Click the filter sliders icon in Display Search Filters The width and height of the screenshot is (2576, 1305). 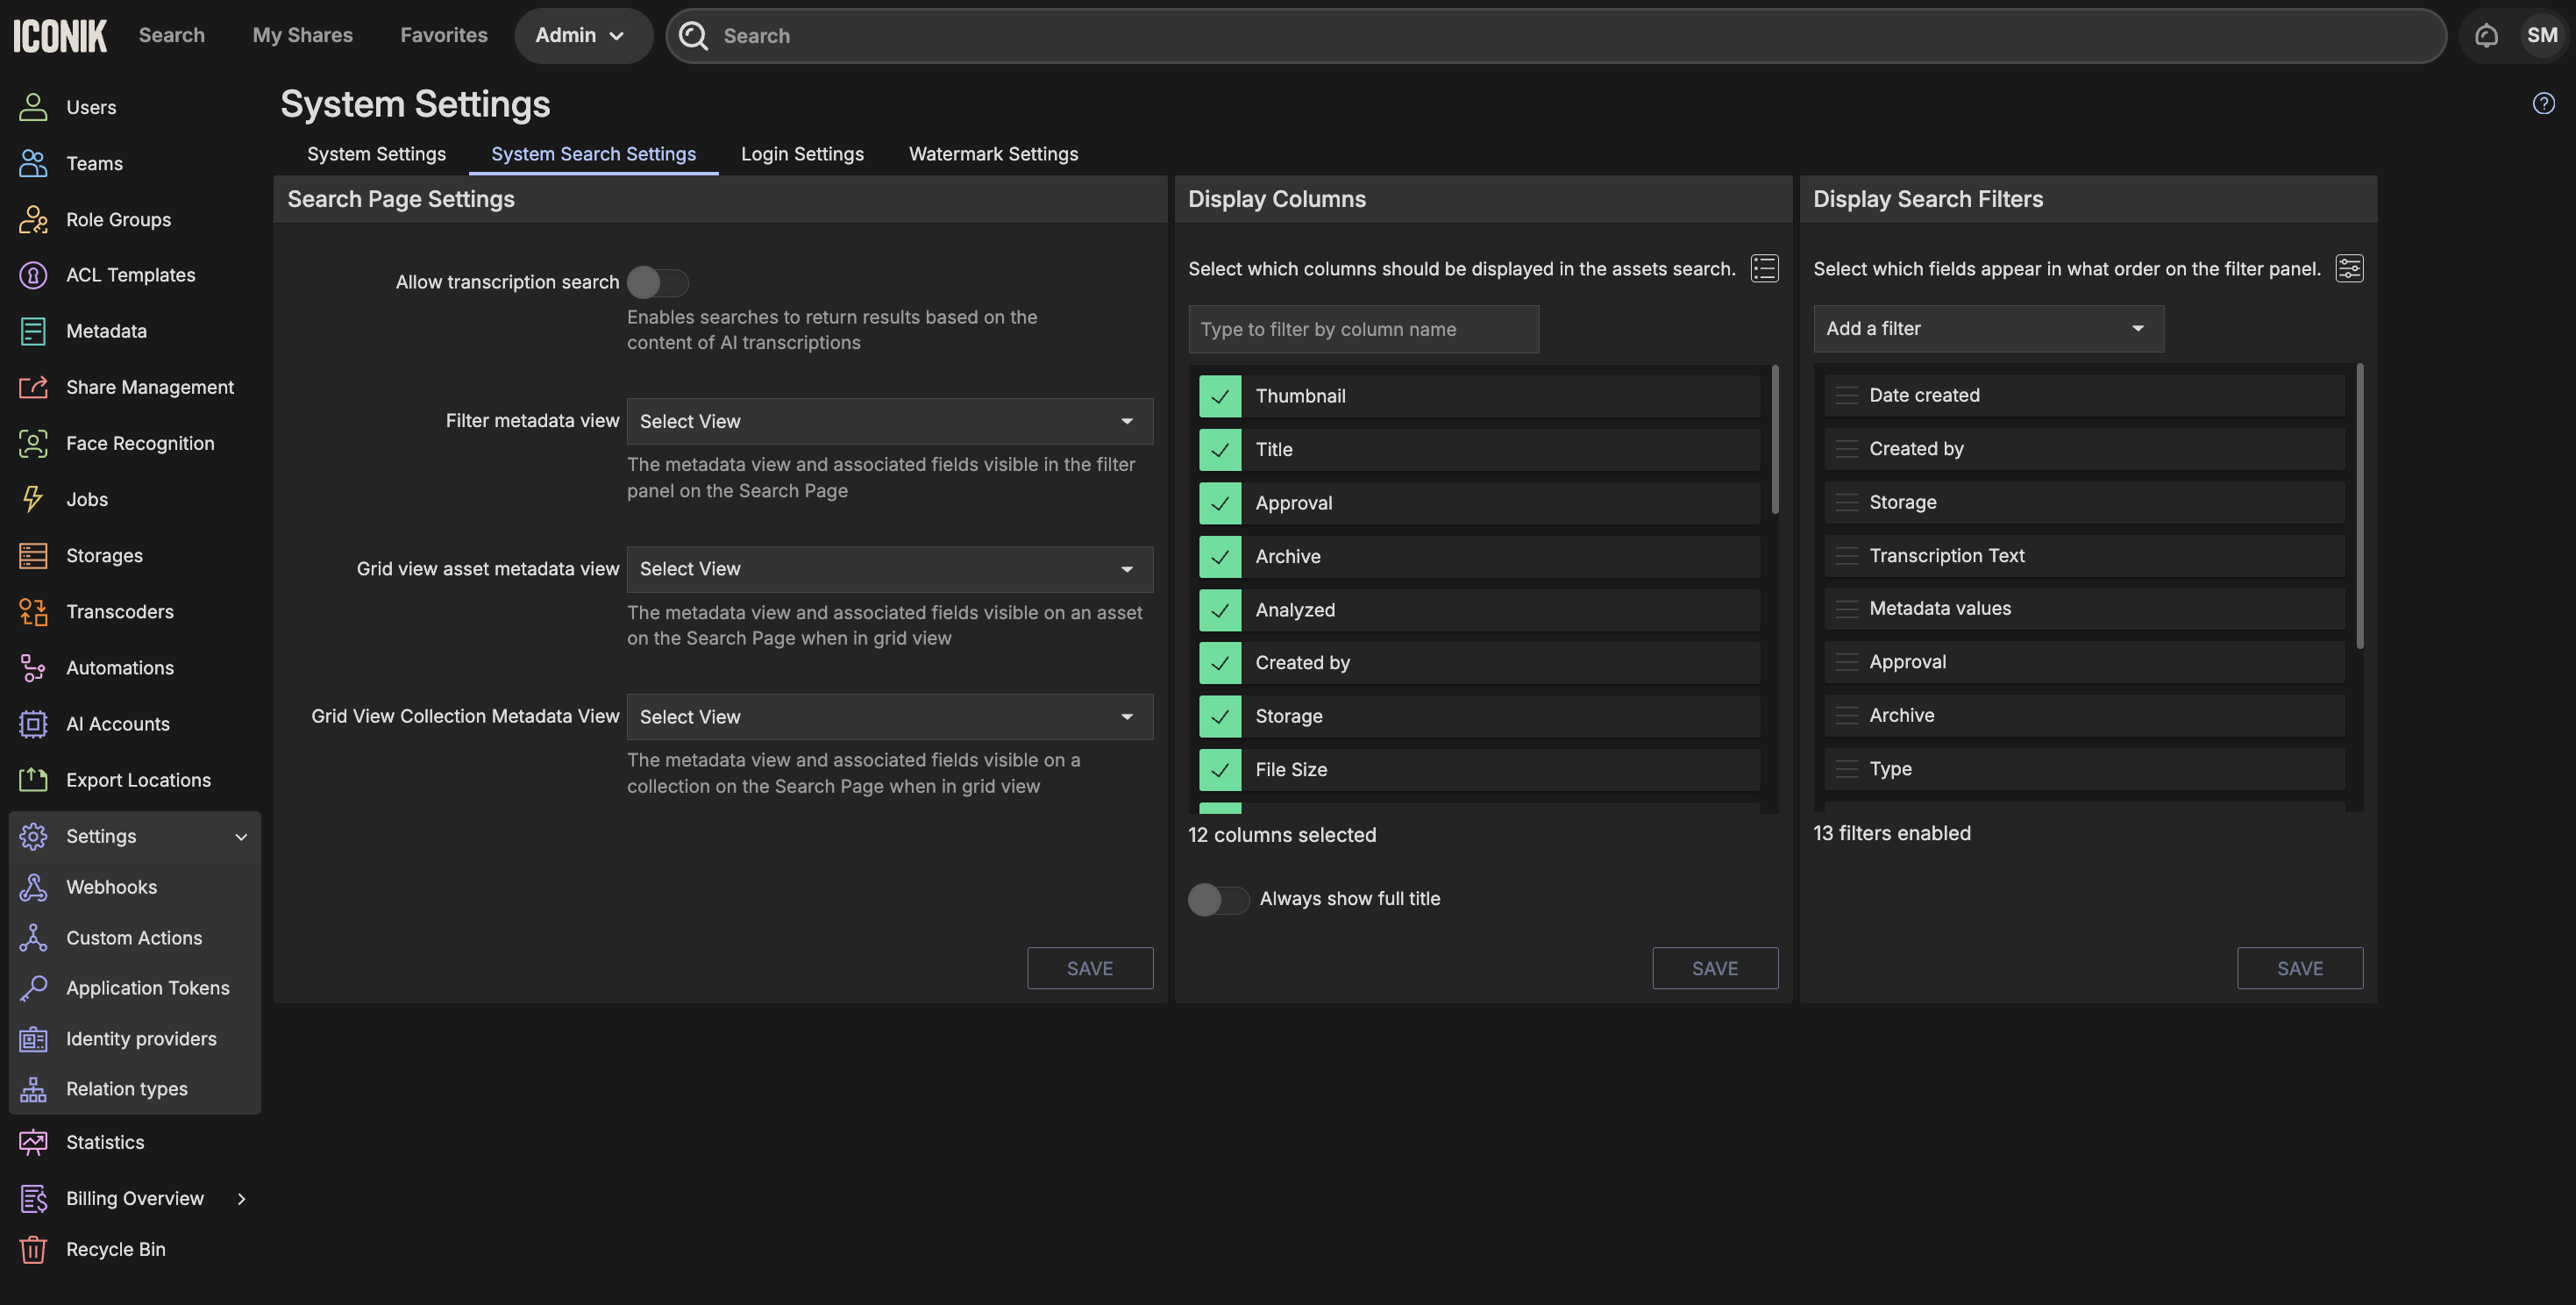[x=2348, y=268]
